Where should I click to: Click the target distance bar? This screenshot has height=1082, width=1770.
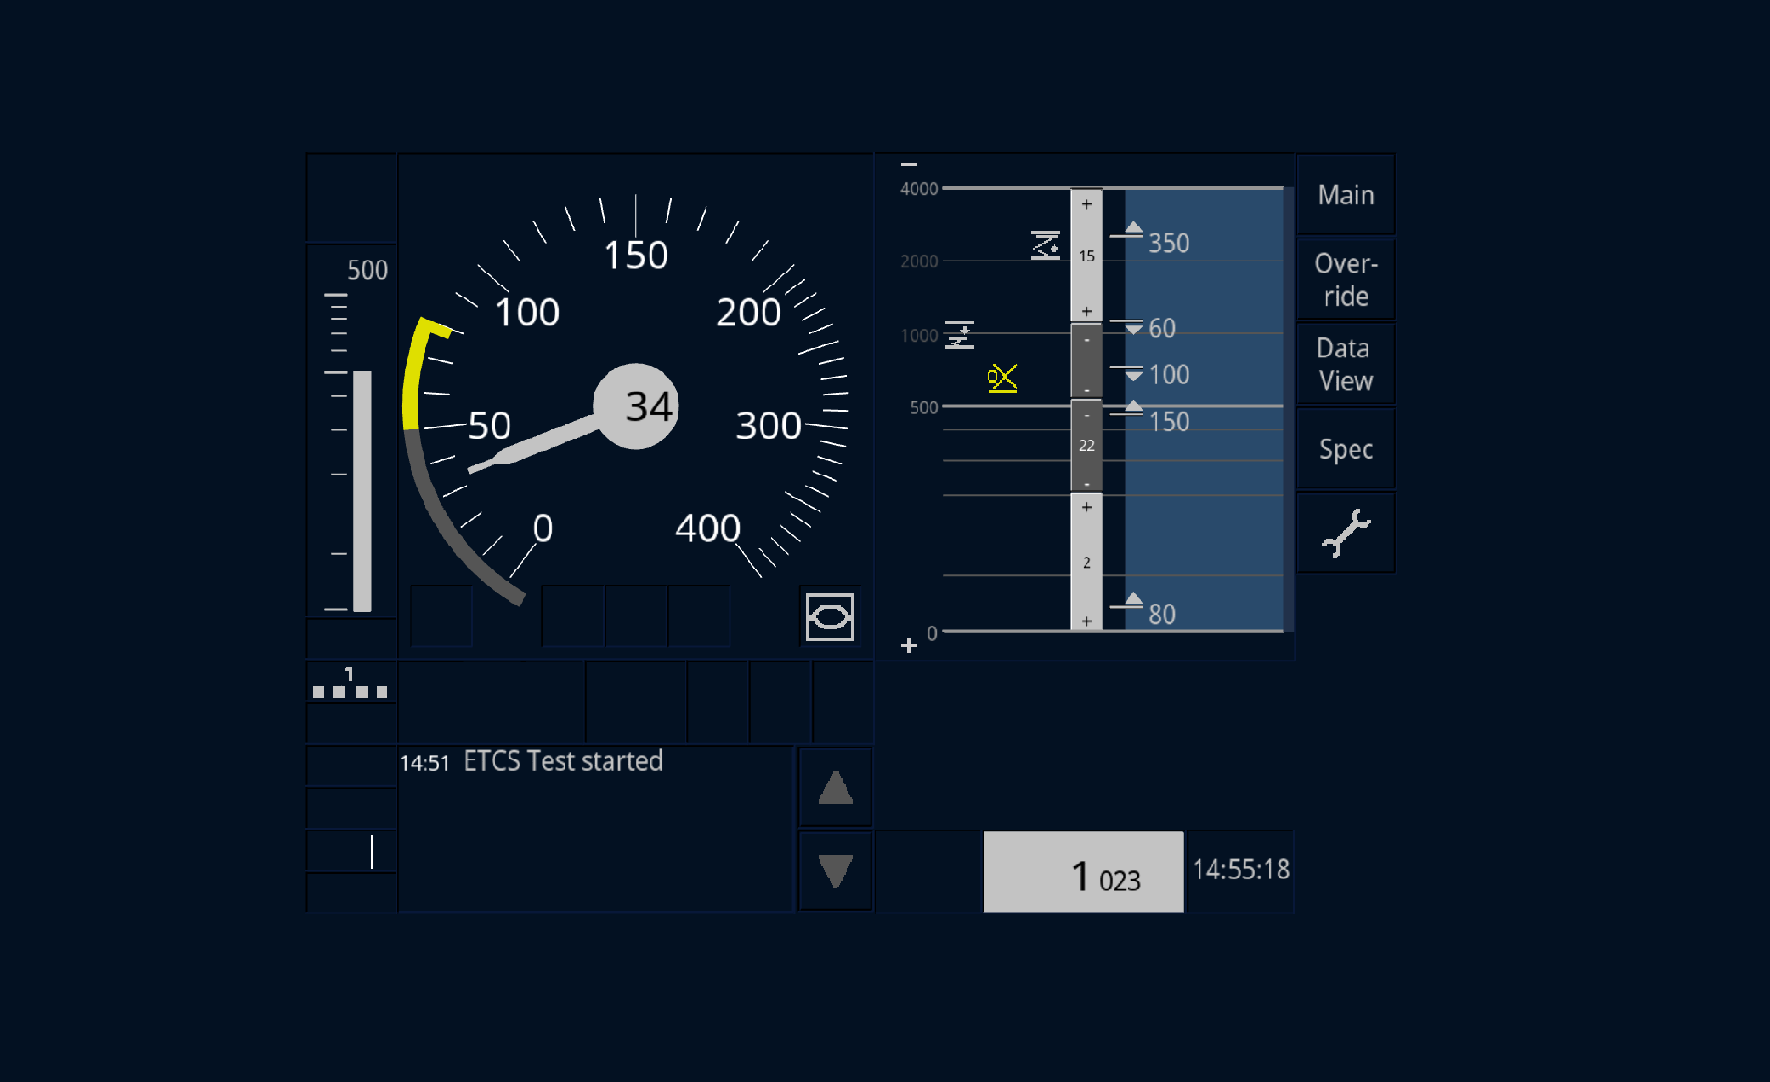coord(362,491)
